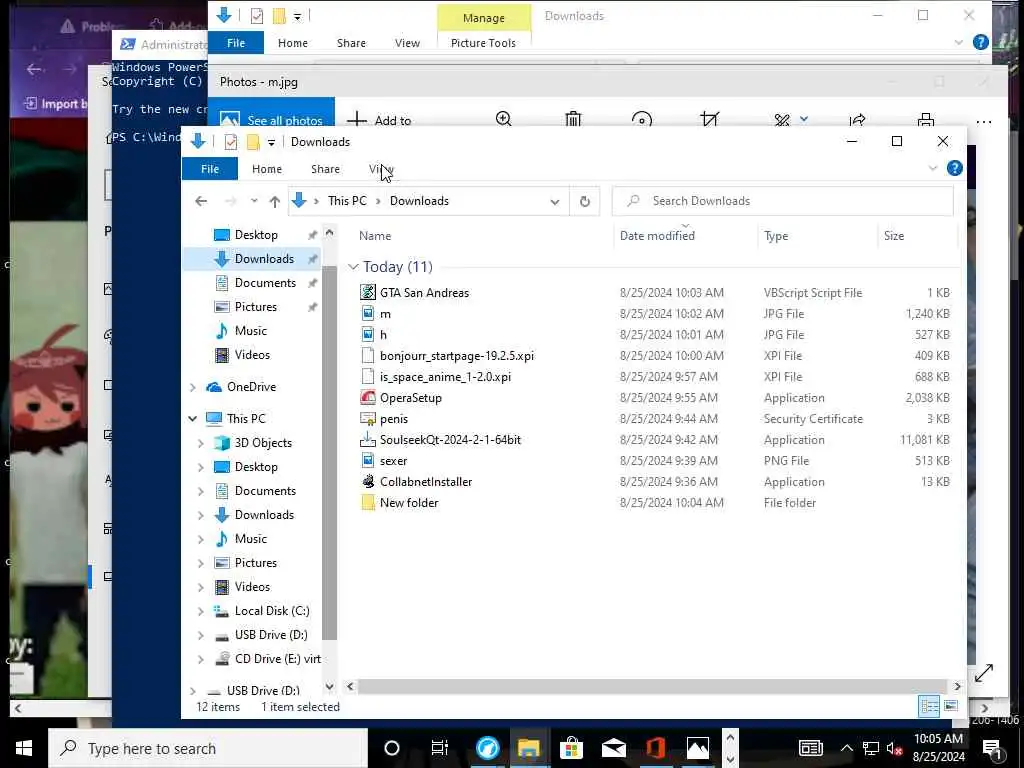
Task: Select Documents in Quick access
Action: click(x=265, y=283)
